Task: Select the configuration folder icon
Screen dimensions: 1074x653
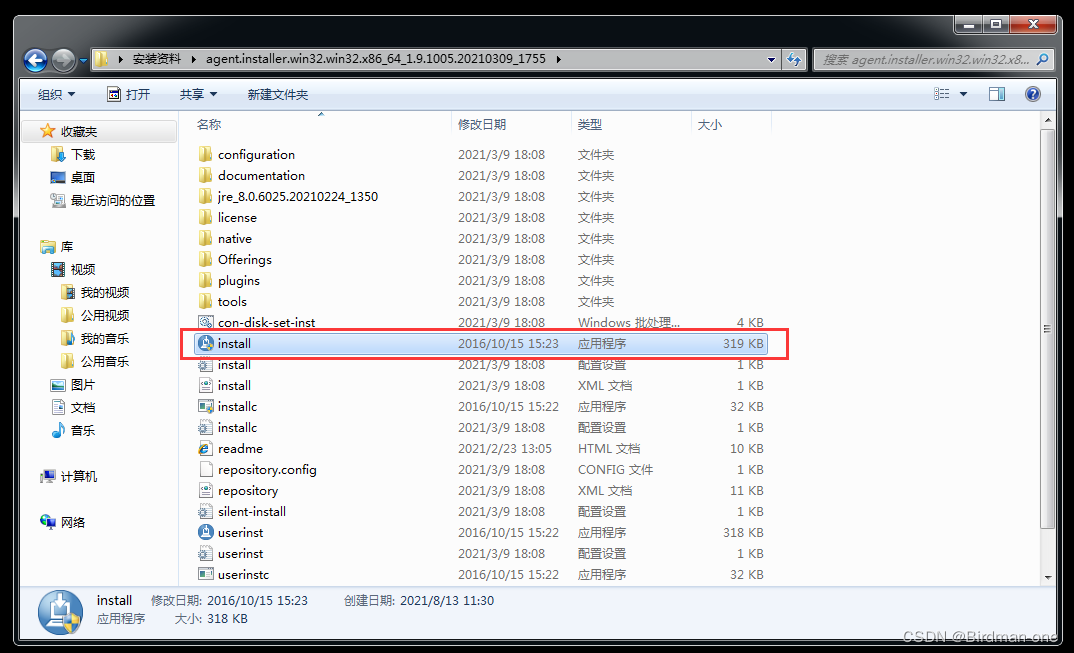Action: (x=205, y=154)
